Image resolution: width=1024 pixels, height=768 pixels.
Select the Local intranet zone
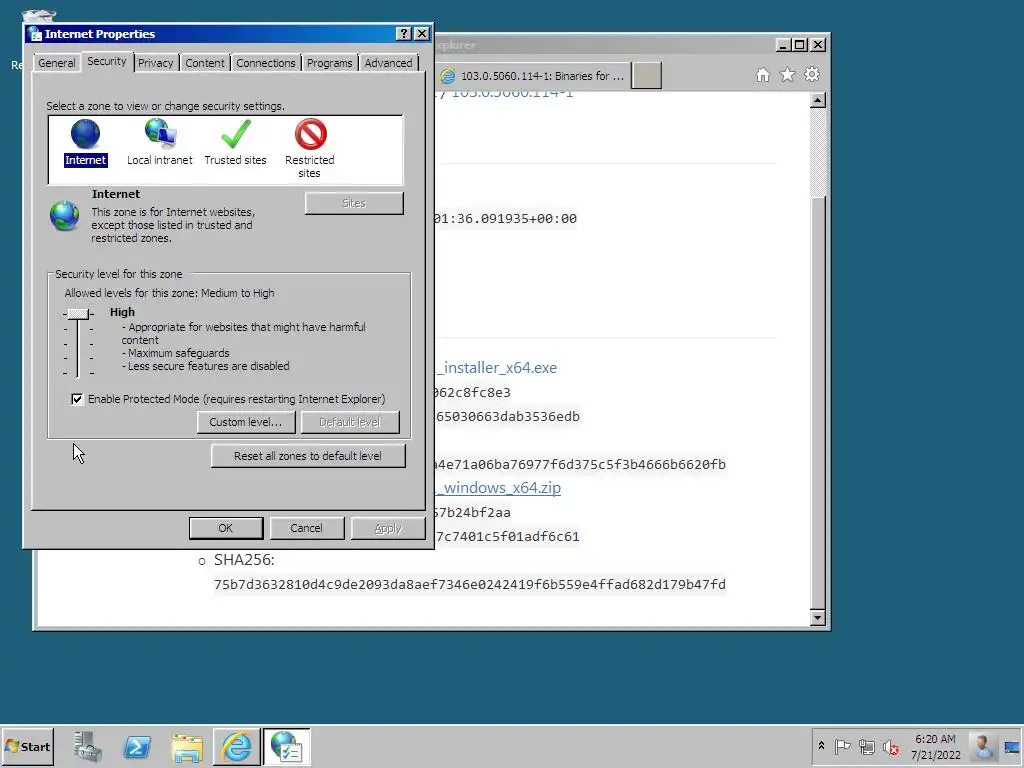point(159,142)
